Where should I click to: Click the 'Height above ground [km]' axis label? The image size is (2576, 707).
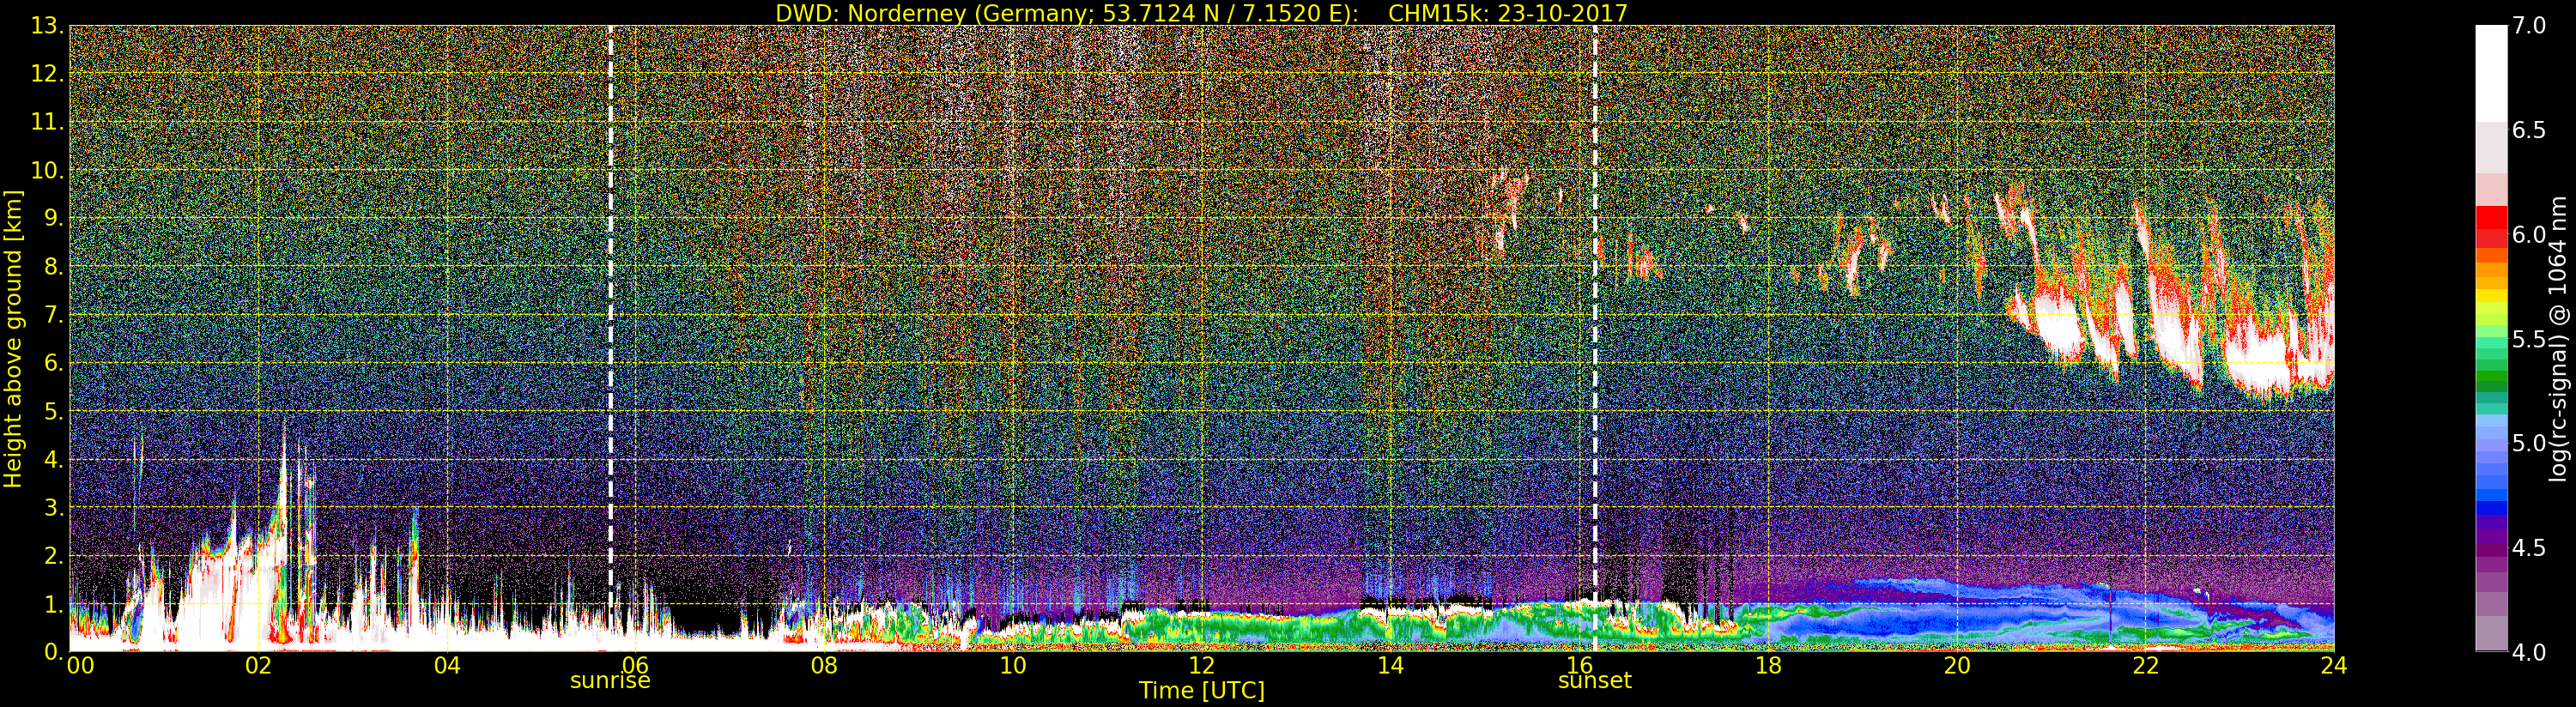point(13,339)
